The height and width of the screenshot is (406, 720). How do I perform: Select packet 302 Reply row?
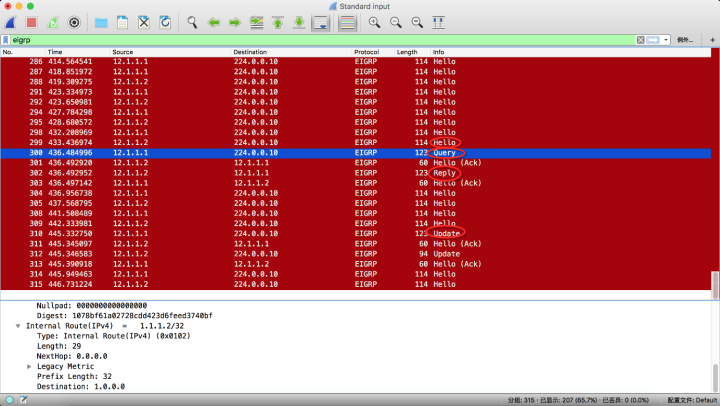pyautogui.click(x=356, y=173)
